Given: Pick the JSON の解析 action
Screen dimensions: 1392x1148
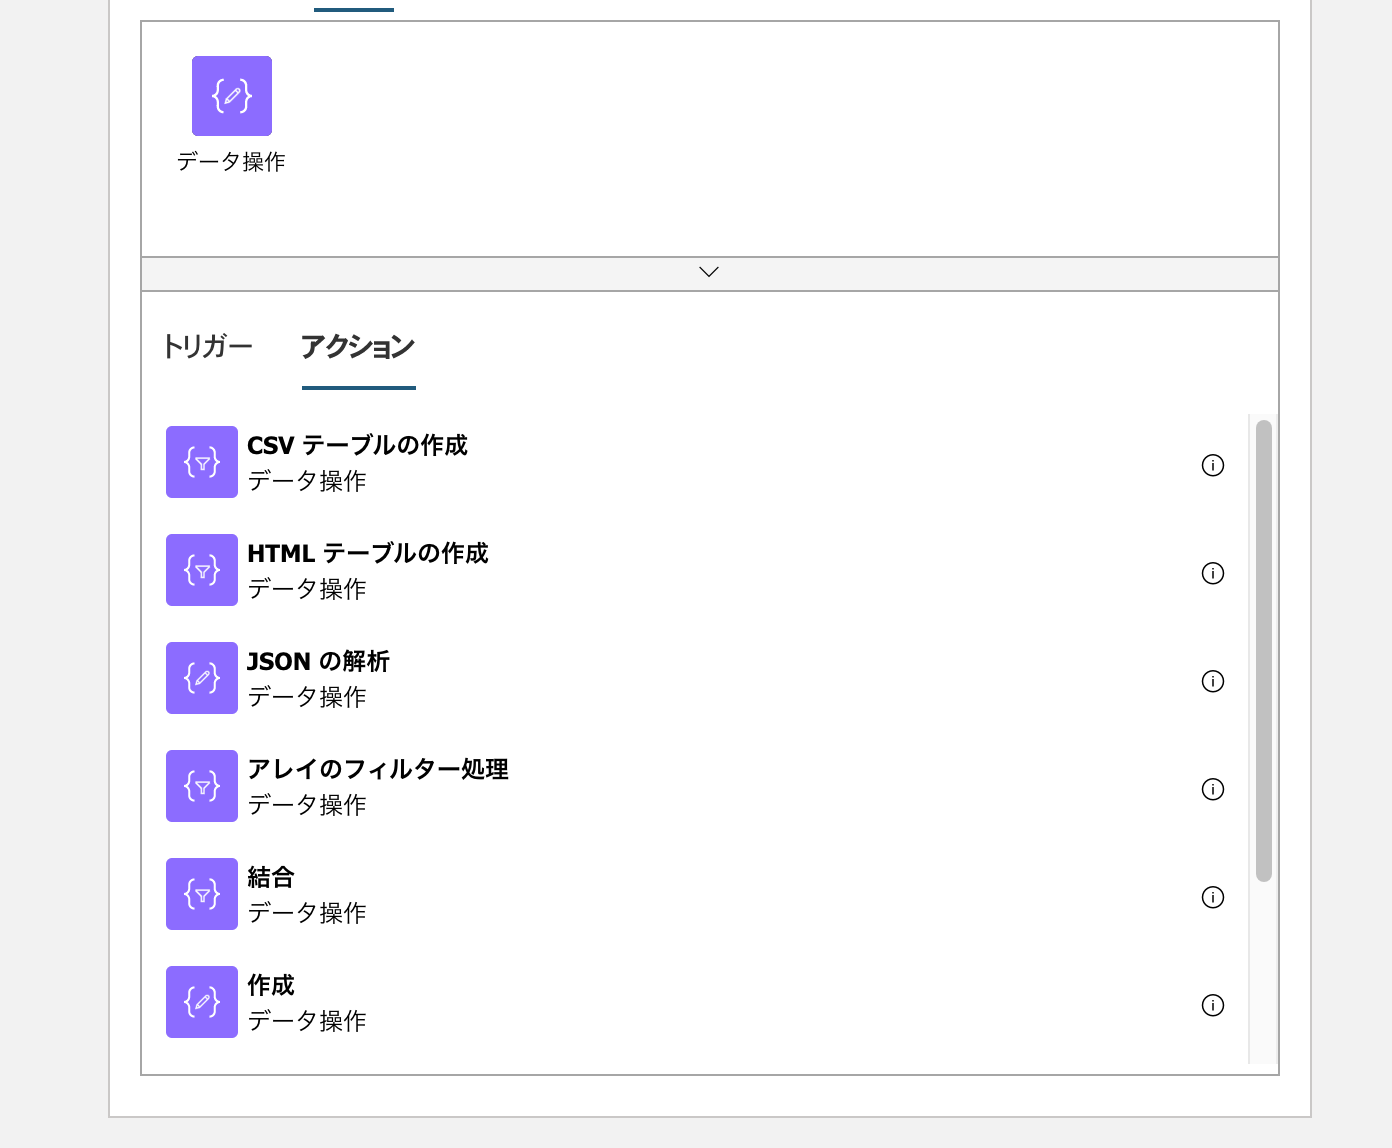Looking at the screenshot, I should [x=696, y=678].
